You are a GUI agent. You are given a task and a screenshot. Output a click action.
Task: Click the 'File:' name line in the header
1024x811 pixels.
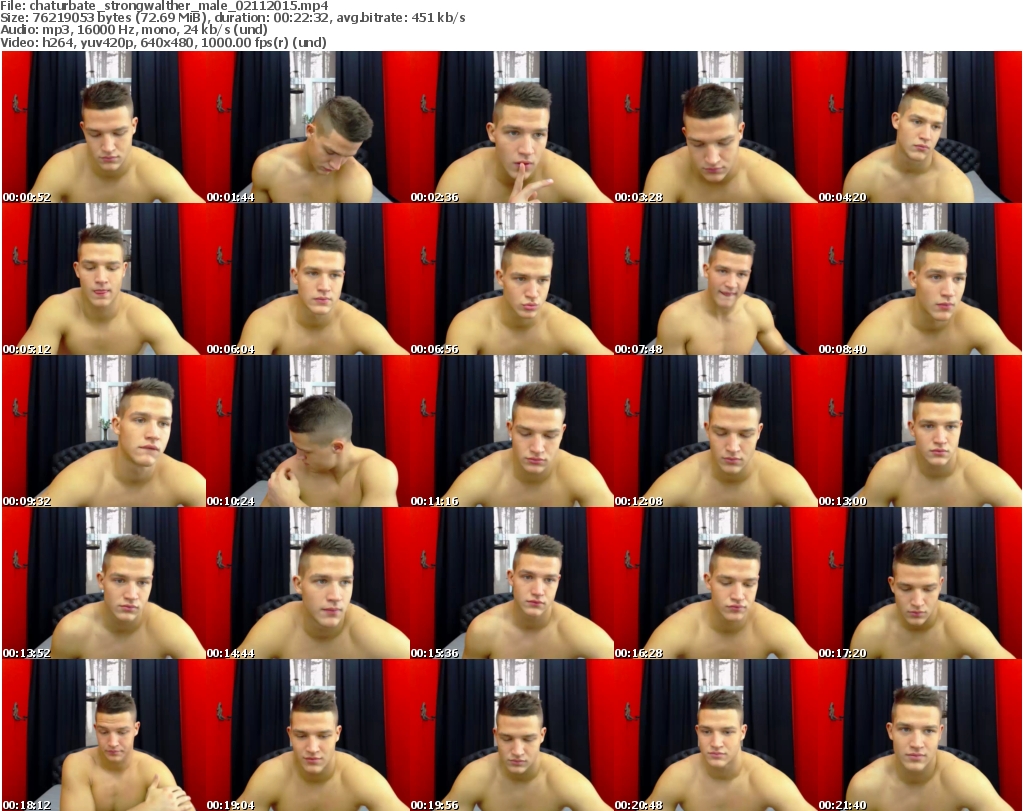tap(164, 6)
